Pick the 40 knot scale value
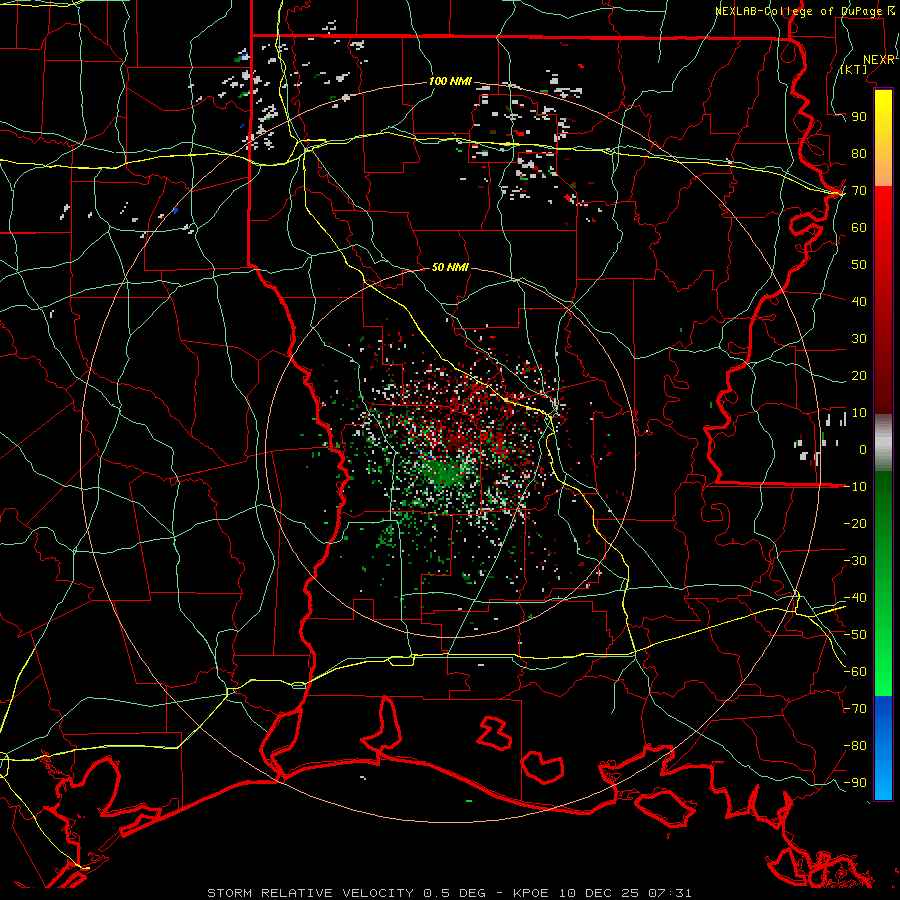This screenshot has height=900, width=900. 859,301
